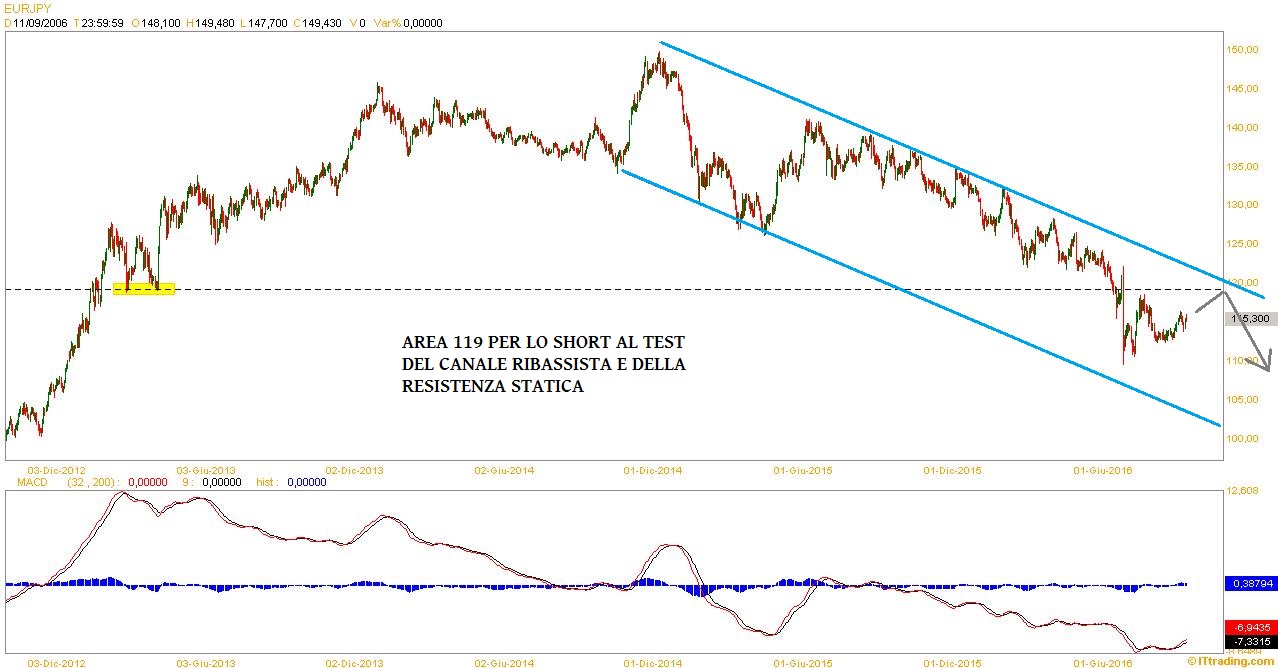Click the blue histogram value 0,38794
This screenshot has width=1278, height=668.
click(x=1250, y=582)
